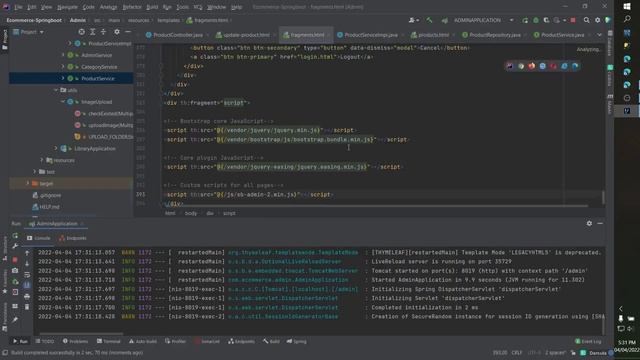This screenshot has height=360, width=640.
Task: Open in Edge browser icon in editor
Action: (x=575, y=66)
